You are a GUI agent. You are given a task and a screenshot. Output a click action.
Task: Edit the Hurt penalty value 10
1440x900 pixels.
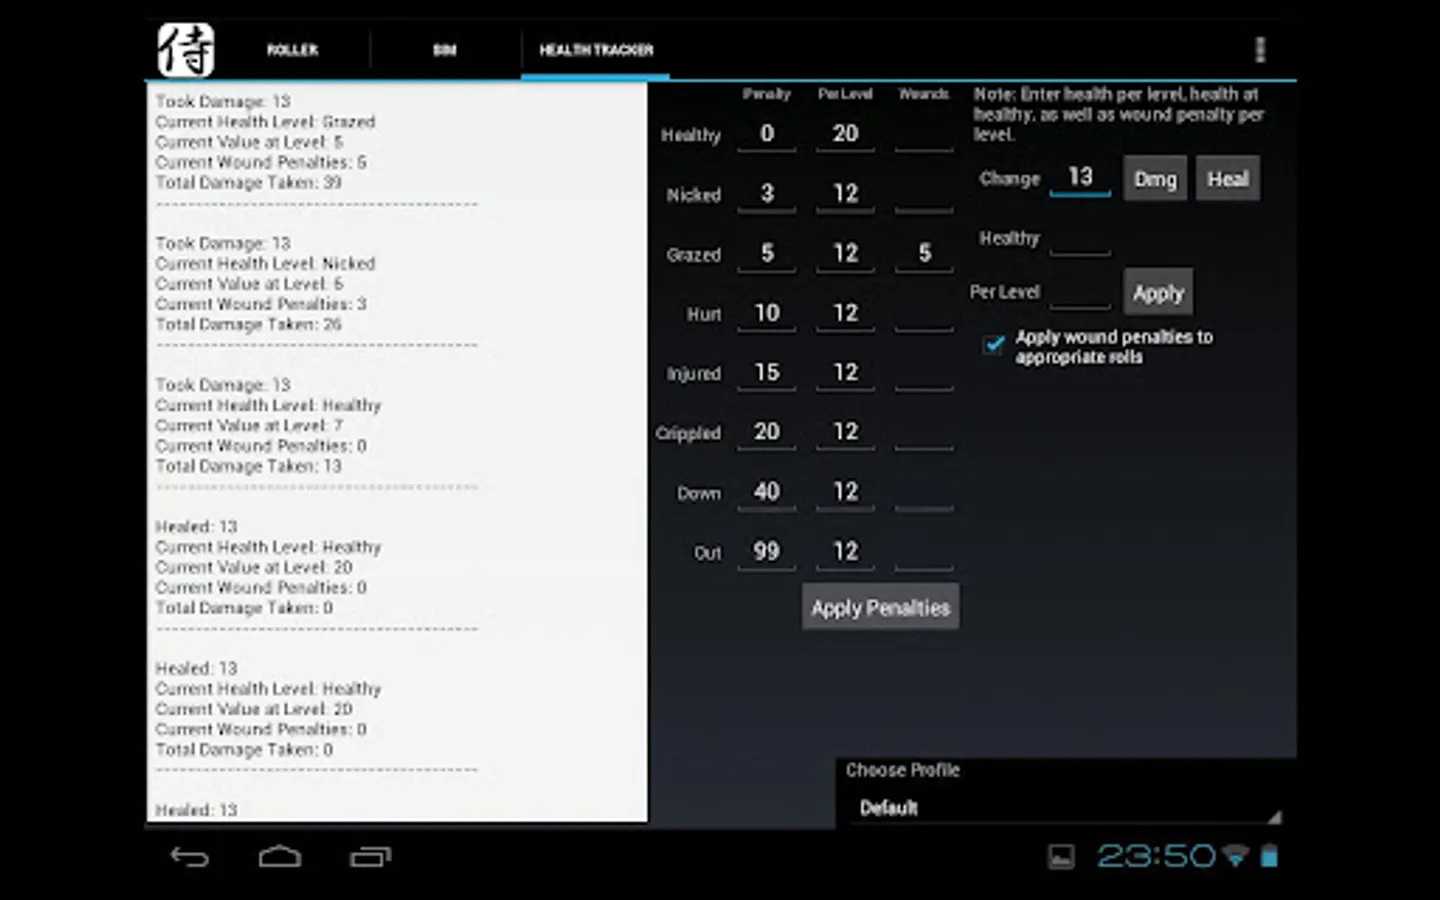tap(767, 313)
